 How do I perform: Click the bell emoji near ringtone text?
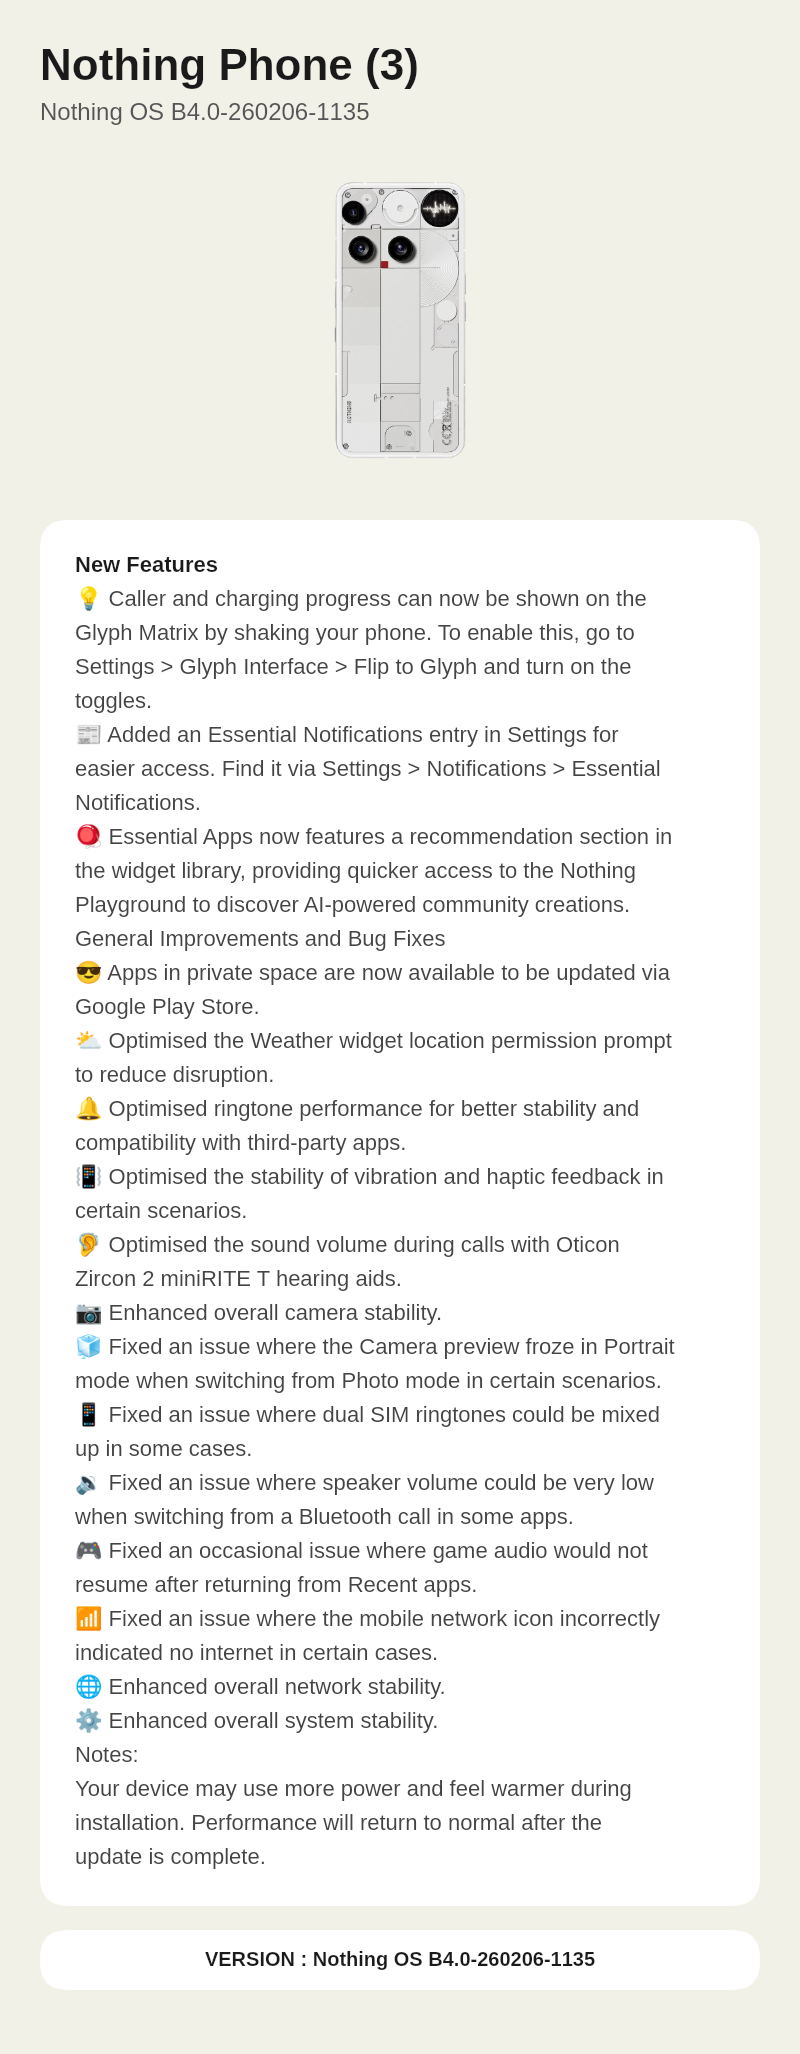pos(88,1108)
